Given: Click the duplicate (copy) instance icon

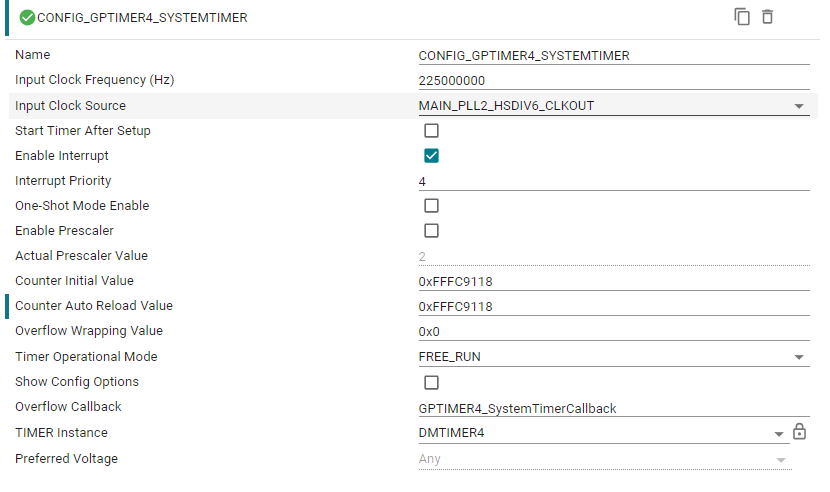Looking at the screenshot, I should (x=742, y=17).
